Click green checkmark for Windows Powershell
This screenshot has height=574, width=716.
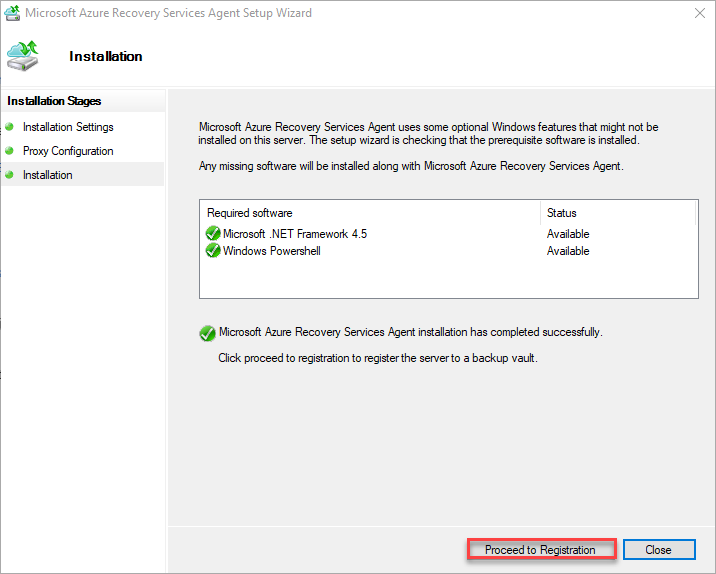(213, 251)
